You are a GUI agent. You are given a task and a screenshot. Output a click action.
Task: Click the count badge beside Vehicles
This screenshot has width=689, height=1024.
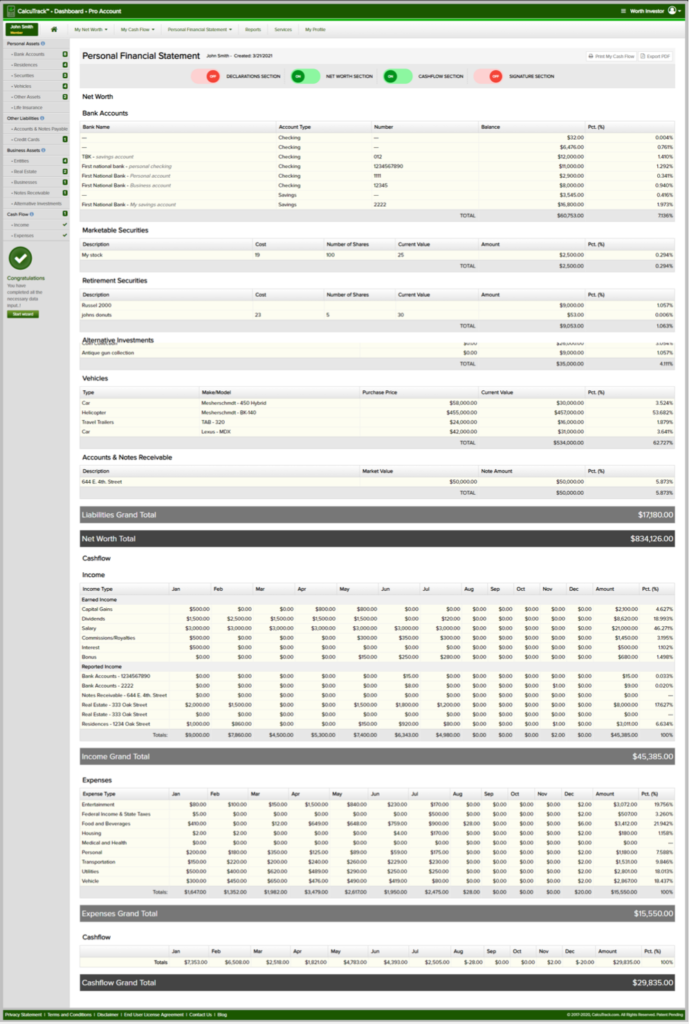[x=65, y=86]
